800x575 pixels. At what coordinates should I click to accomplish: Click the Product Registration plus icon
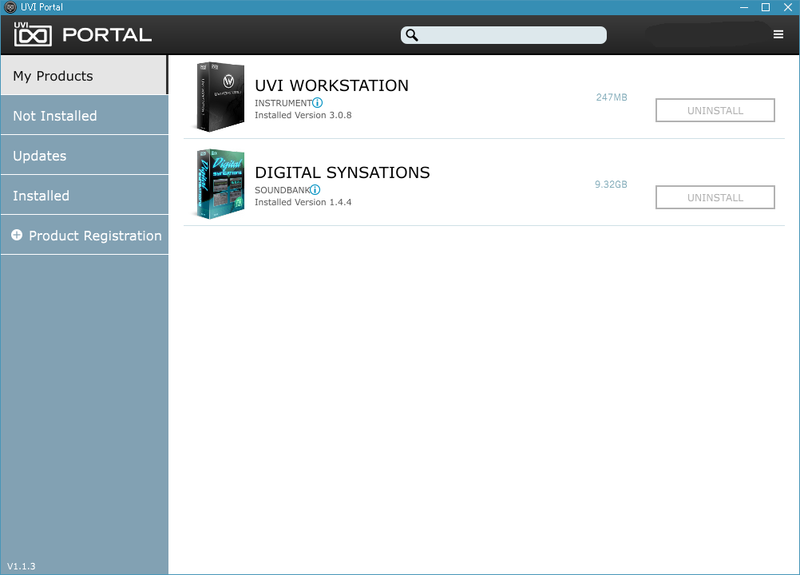pyautogui.click(x=17, y=235)
